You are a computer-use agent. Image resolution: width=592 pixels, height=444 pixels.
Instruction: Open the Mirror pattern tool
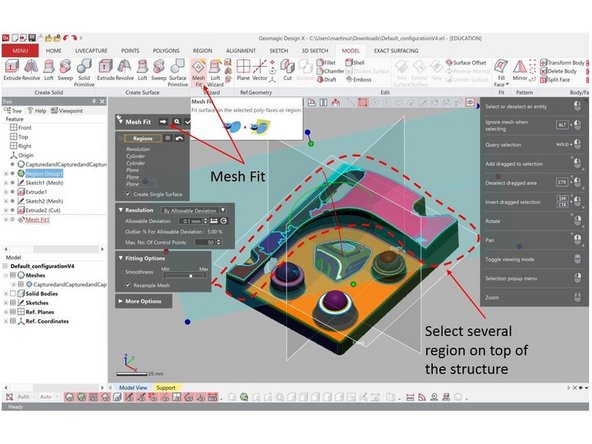point(520,70)
